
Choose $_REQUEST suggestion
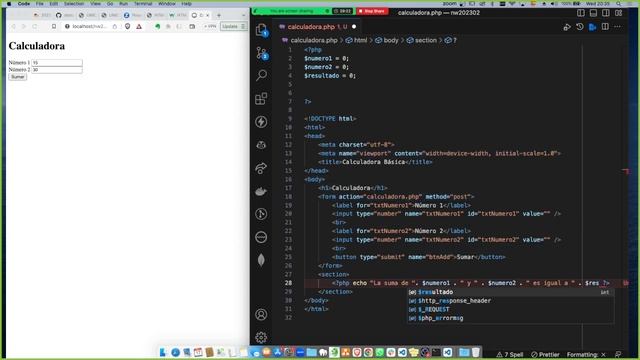pyautogui.click(x=510, y=309)
